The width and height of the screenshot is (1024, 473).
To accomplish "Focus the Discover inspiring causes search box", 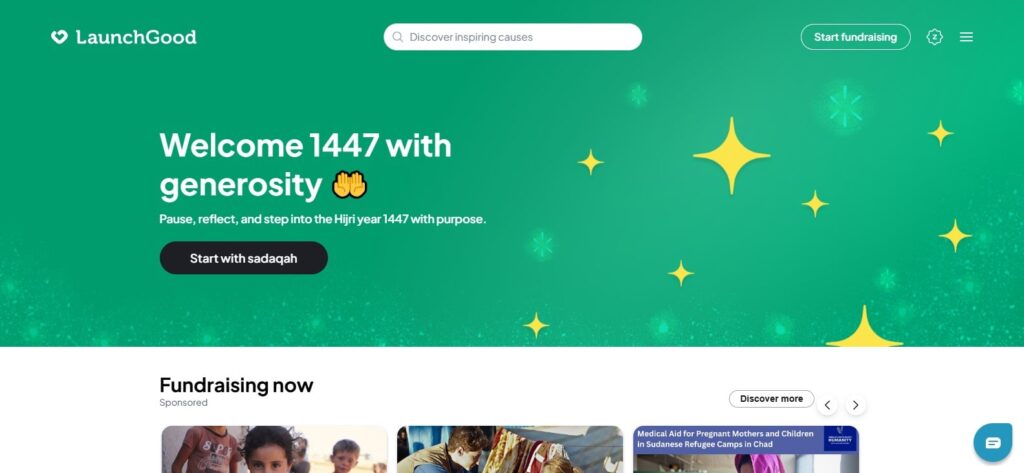I will (x=513, y=37).
